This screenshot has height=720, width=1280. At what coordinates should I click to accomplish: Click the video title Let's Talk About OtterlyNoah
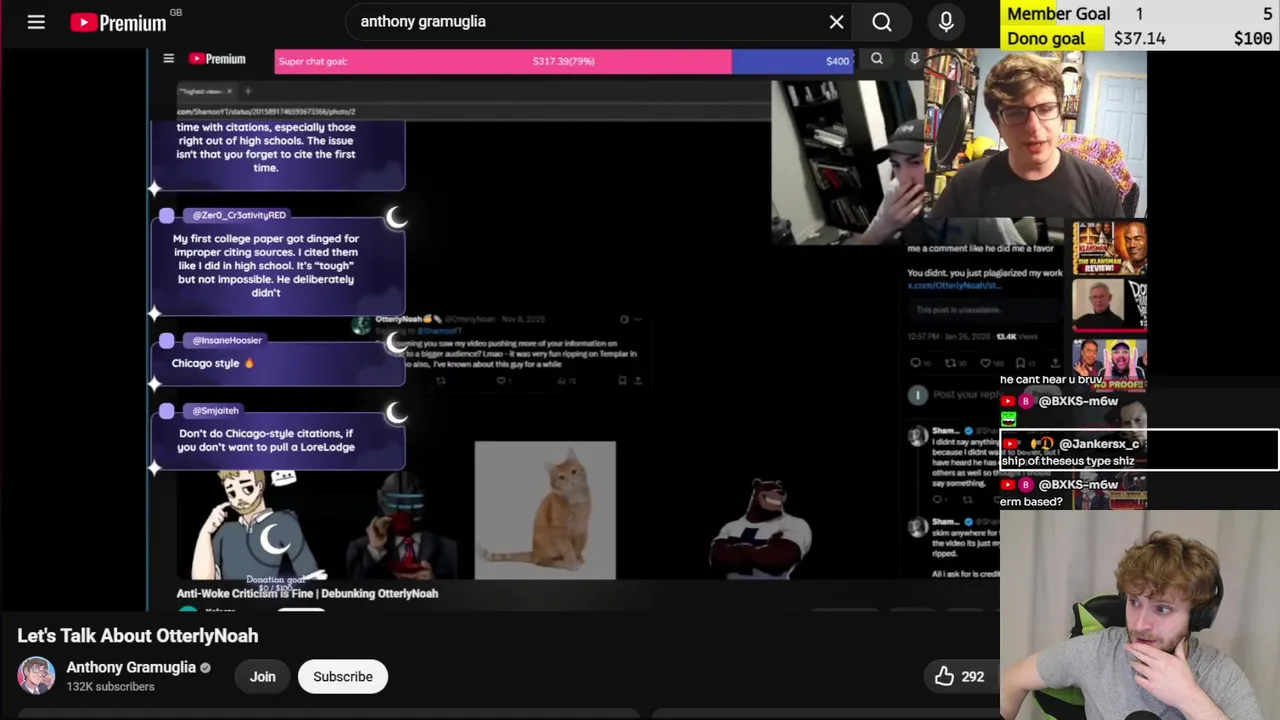[x=138, y=636]
